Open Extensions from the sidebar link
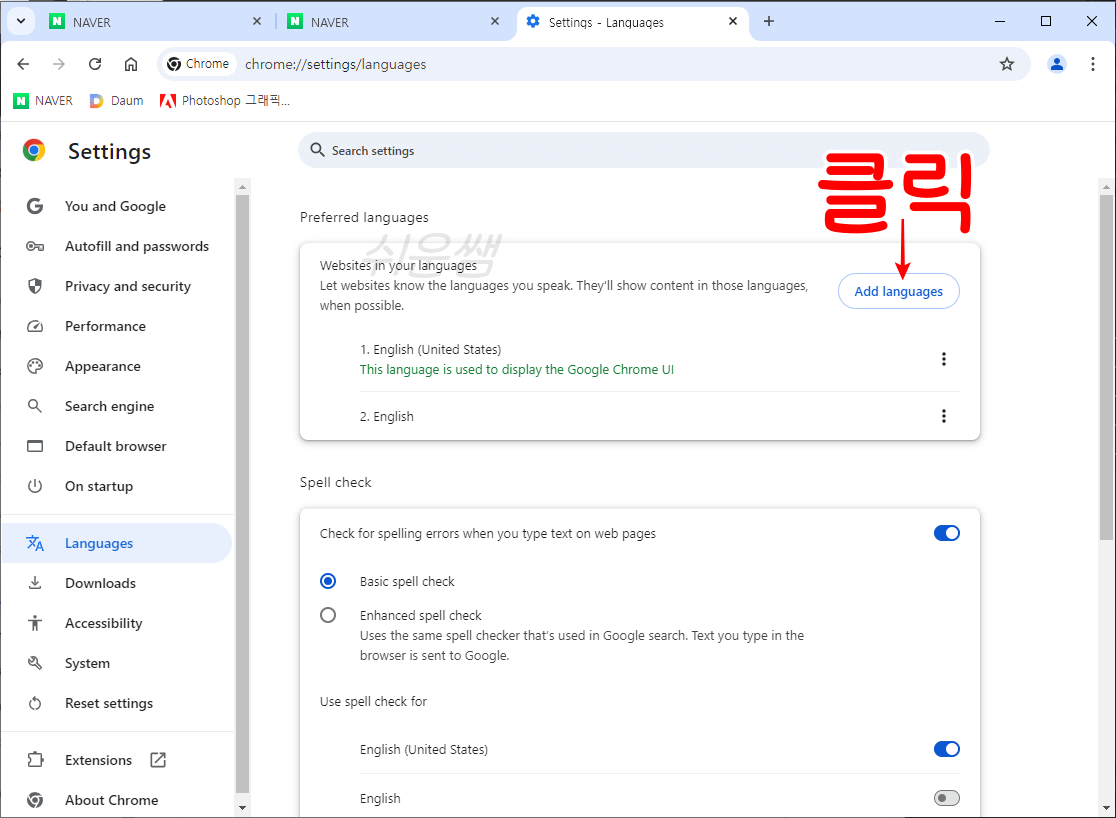The width and height of the screenshot is (1116, 818). tap(98, 760)
